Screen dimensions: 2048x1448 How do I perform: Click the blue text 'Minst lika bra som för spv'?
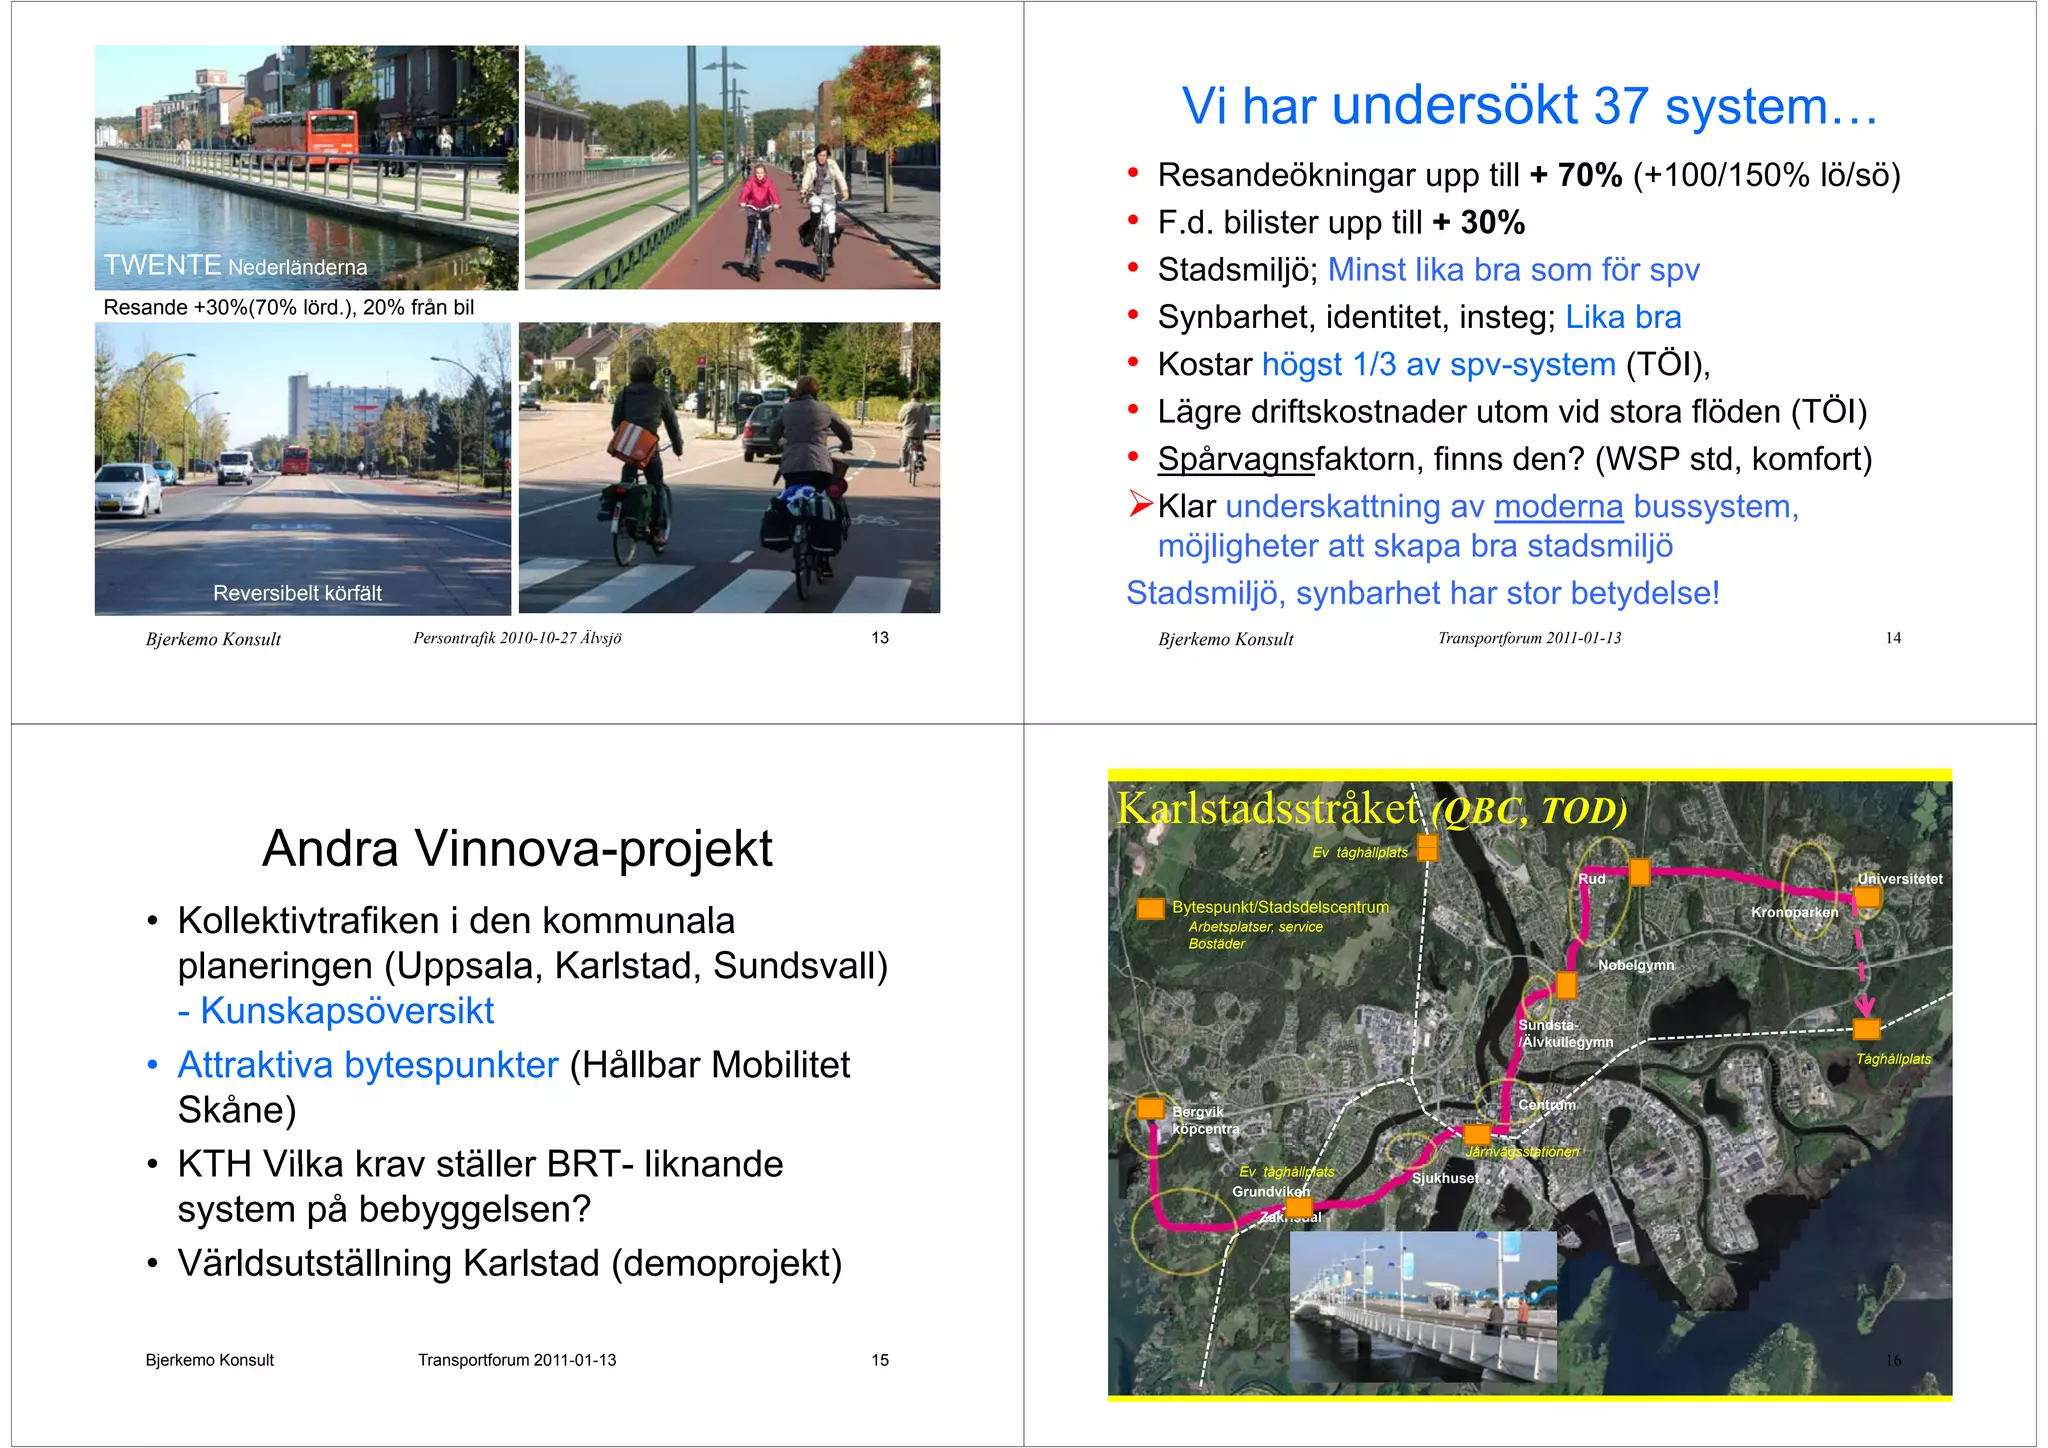click(x=1513, y=270)
